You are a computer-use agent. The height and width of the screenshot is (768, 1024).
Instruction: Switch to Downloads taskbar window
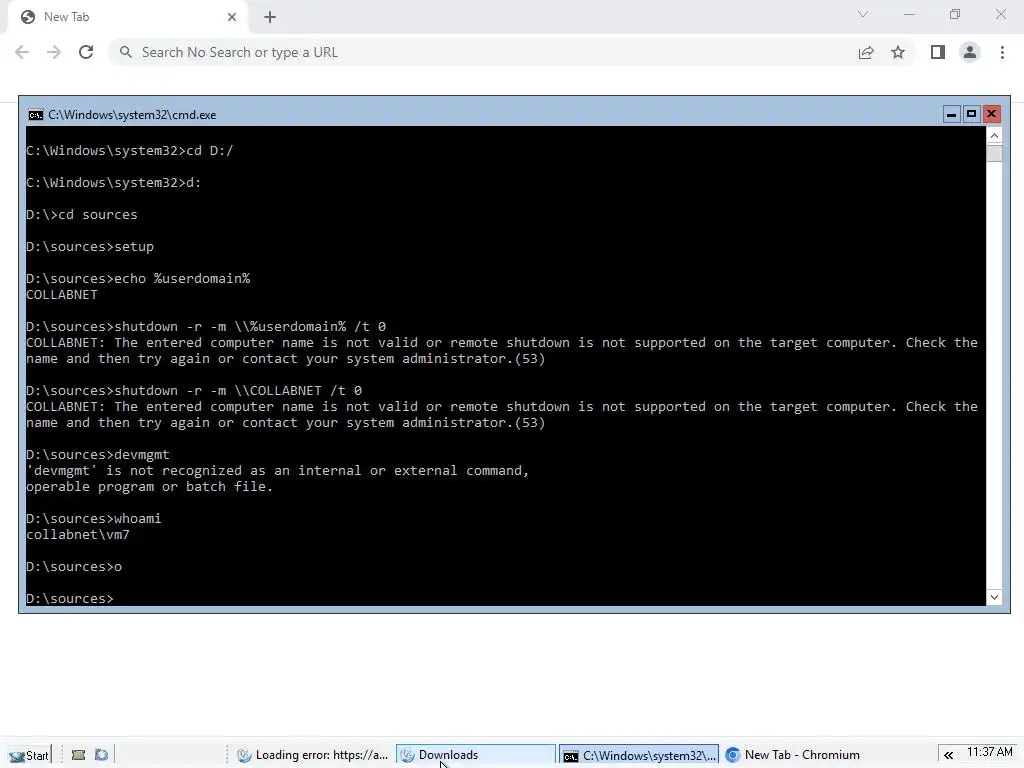pos(476,755)
